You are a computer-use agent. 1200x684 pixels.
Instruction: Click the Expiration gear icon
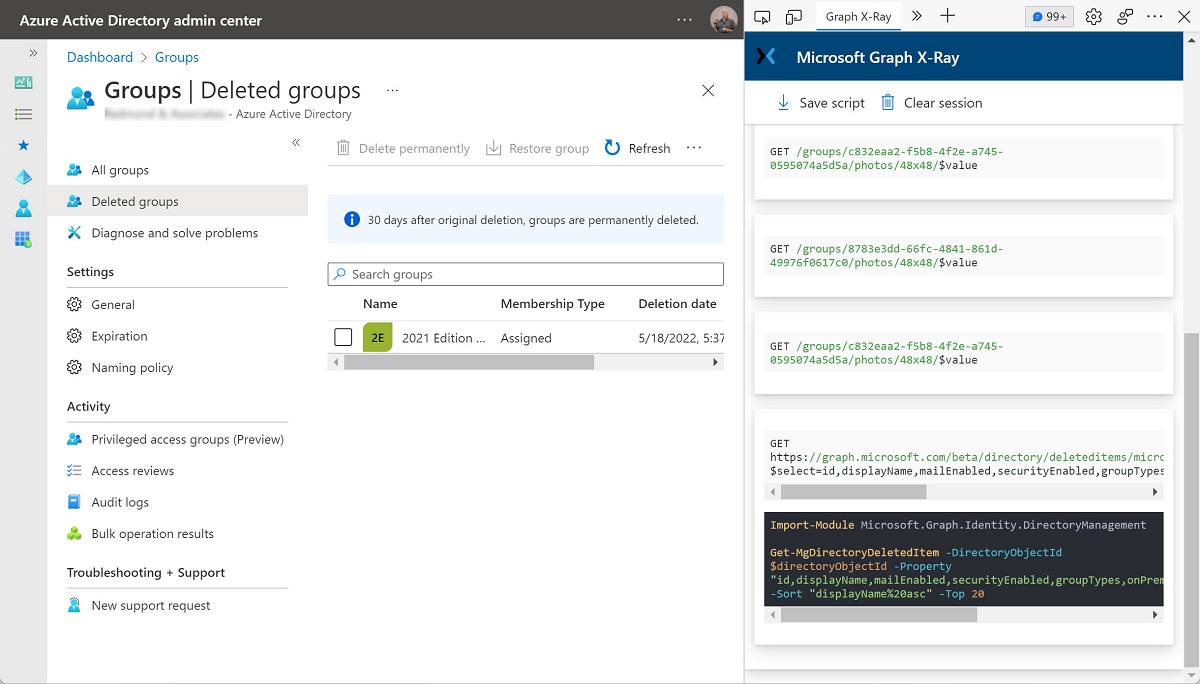pyautogui.click(x=74, y=337)
